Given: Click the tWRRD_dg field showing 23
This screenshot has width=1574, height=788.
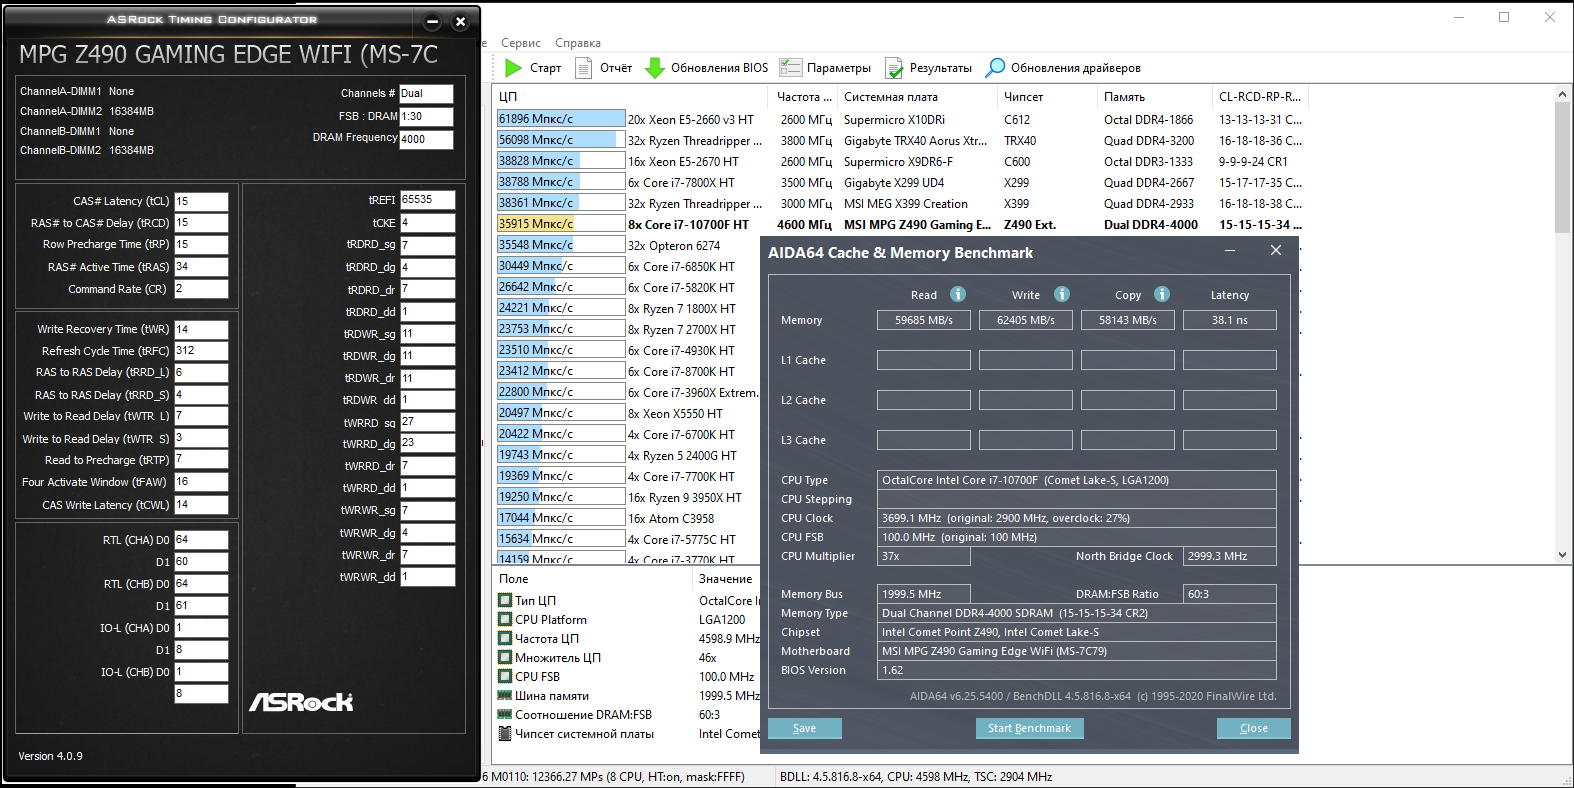Looking at the screenshot, I should pyautogui.click(x=428, y=443).
